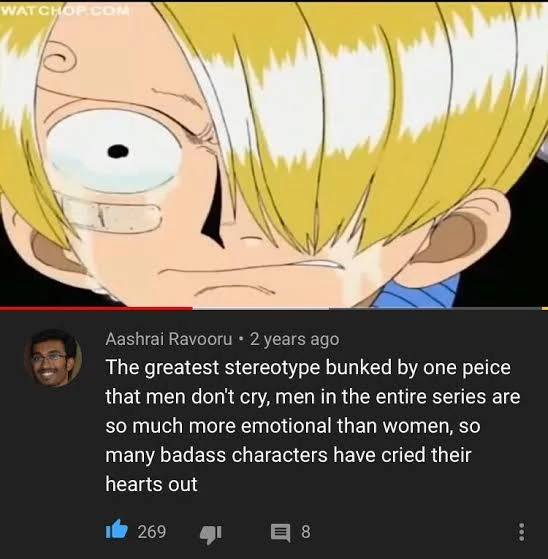
Task: Open the replies speech-bubble icon
Action: pos(281,533)
